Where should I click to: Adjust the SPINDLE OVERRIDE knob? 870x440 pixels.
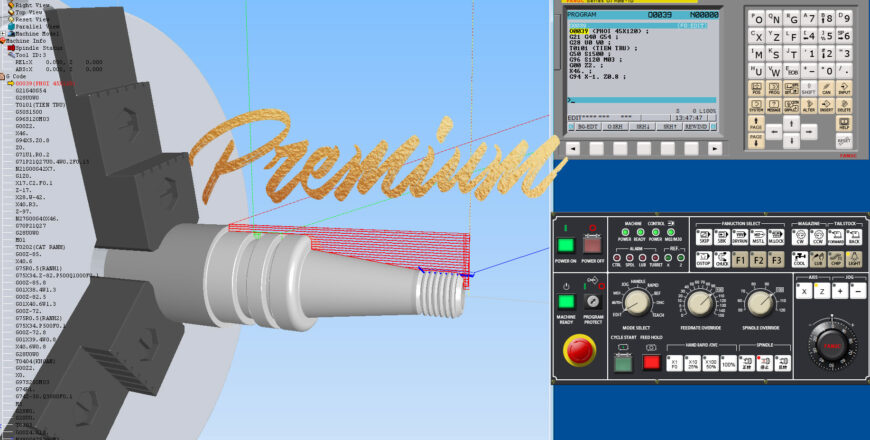(760, 304)
